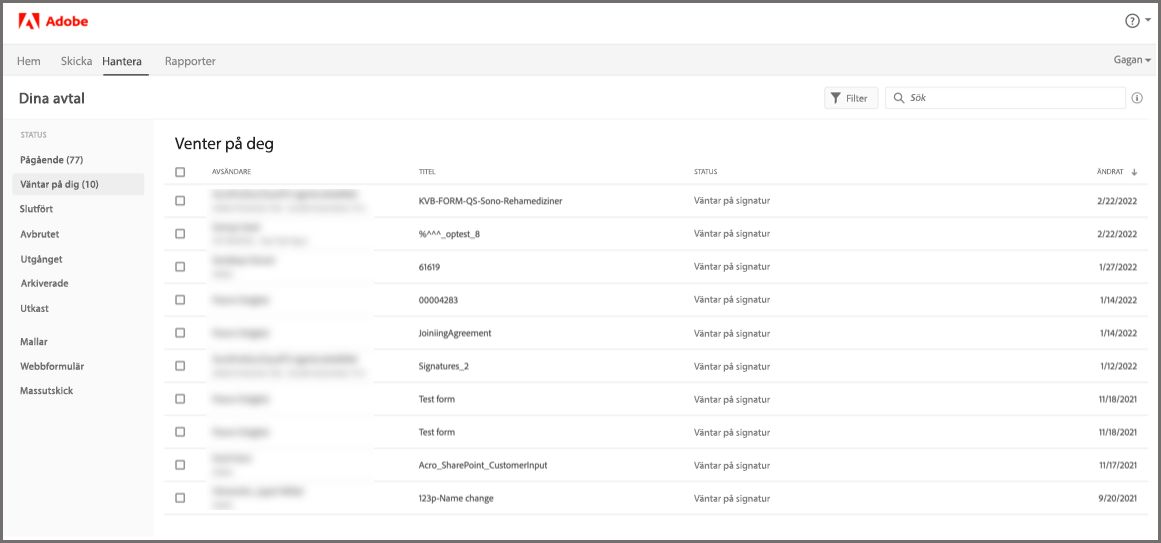Open the Acro_SharePoint_CustomerInput agreement
The width and height of the screenshot is (1161, 543).
(x=483, y=465)
